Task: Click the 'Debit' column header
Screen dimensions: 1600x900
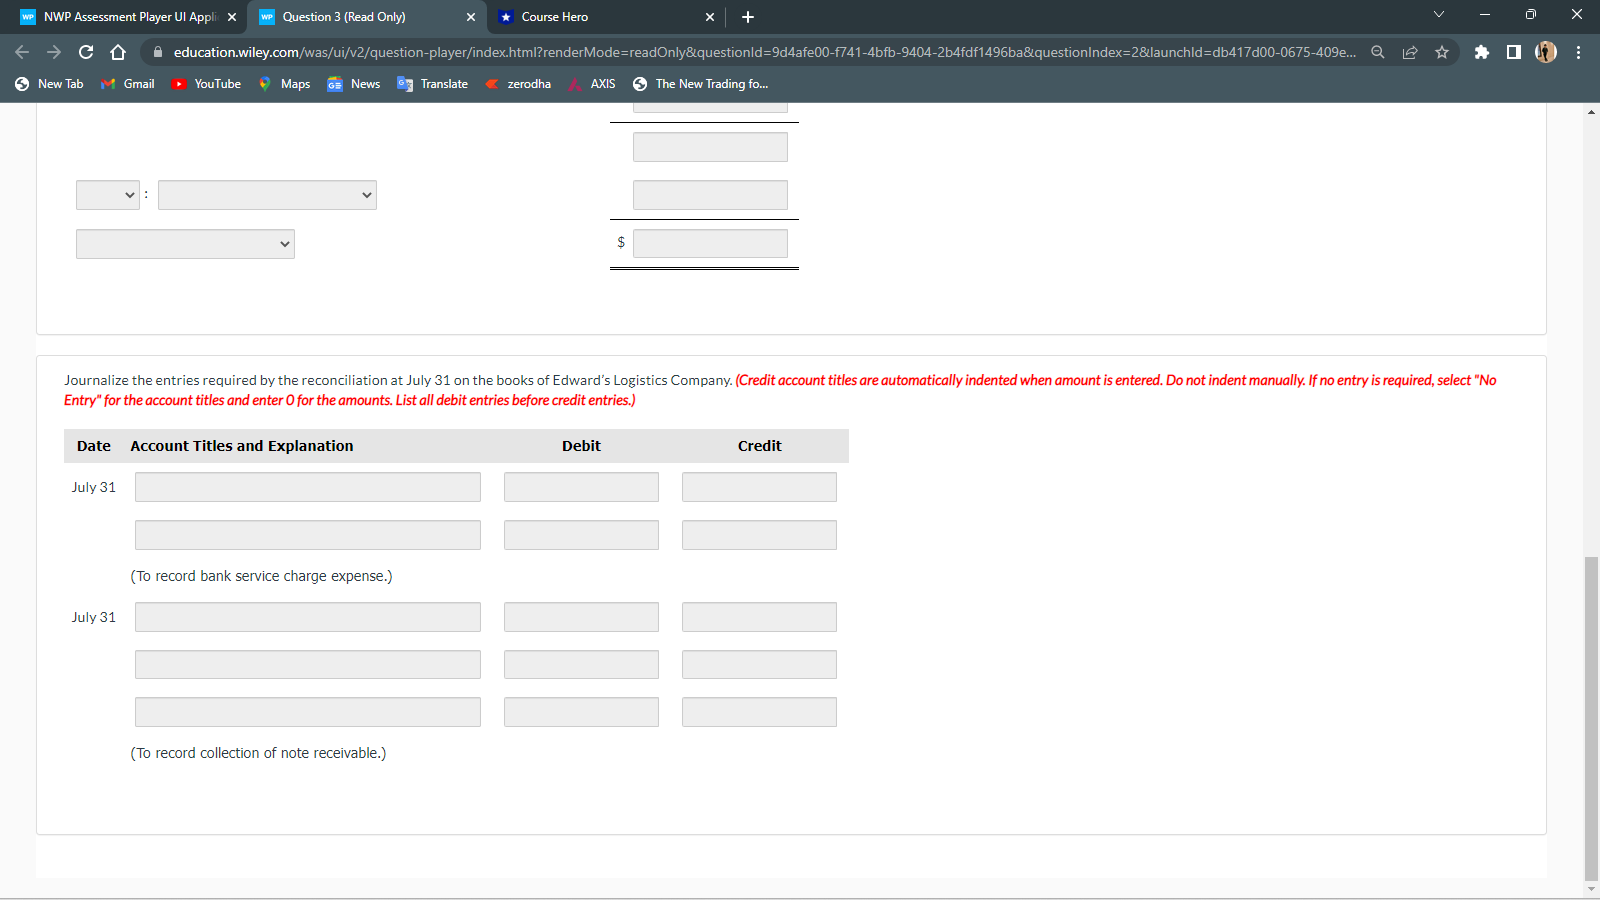Action: pos(581,446)
